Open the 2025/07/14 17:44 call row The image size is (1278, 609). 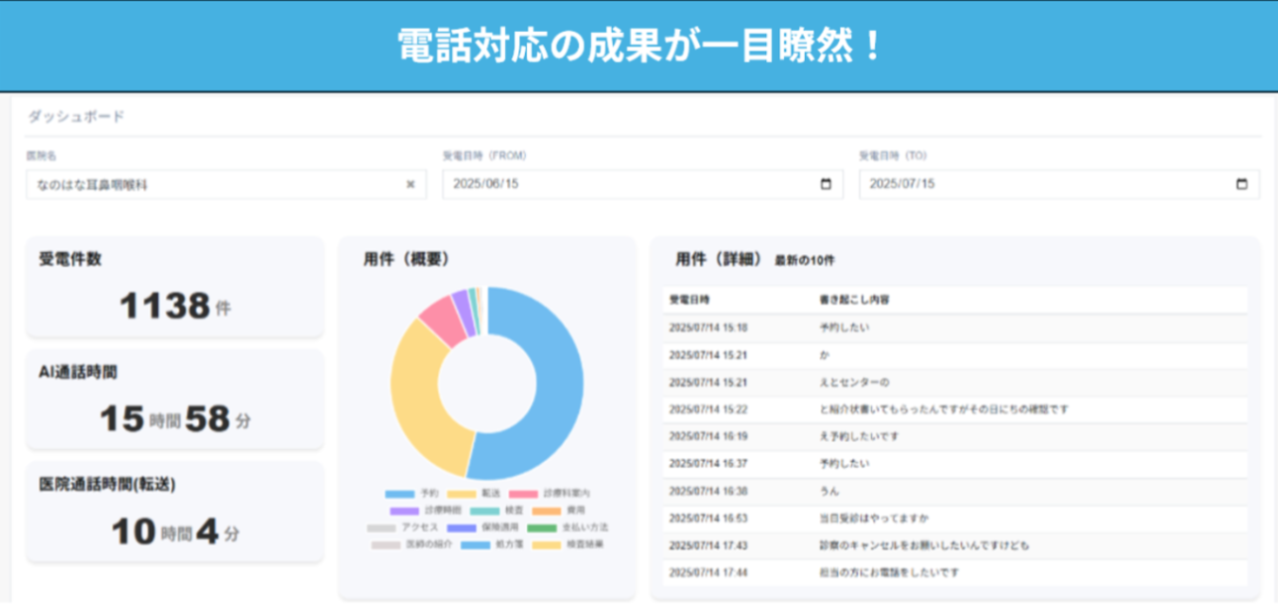(955, 573)
